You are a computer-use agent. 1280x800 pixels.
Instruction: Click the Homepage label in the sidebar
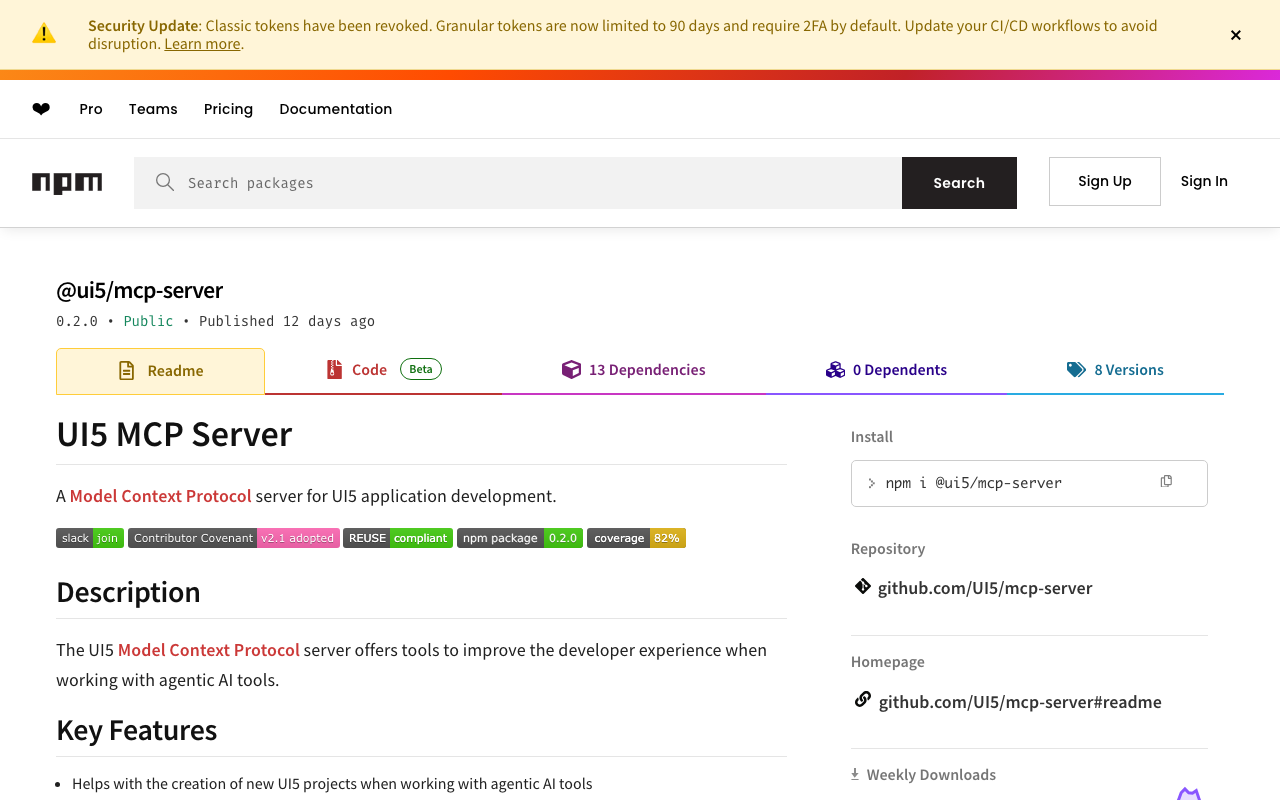888,662
